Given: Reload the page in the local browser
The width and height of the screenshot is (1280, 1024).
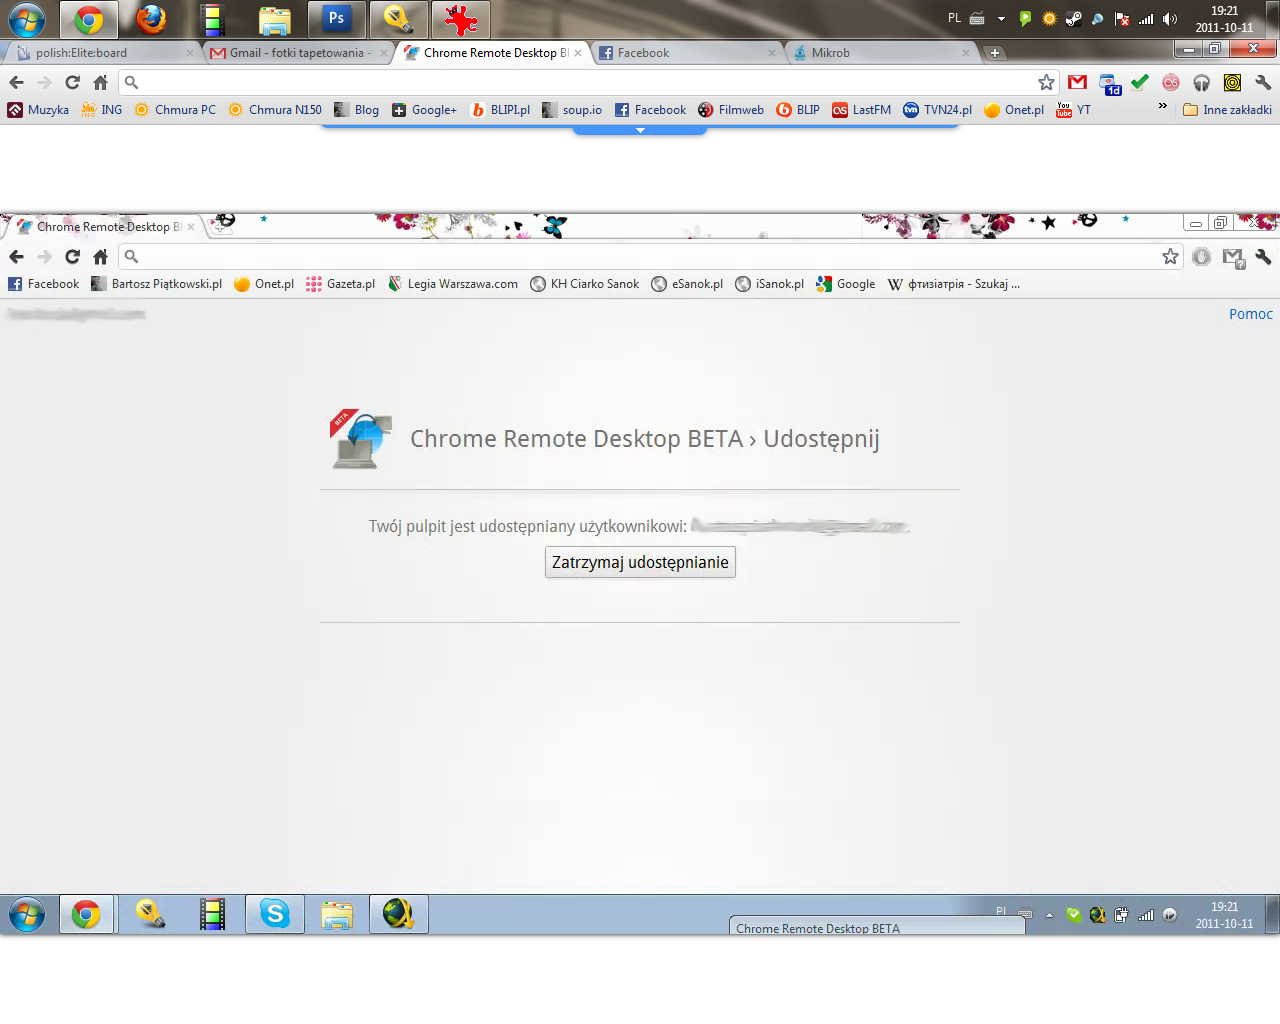Looking at the screenshot, I should tap(72, 82).
